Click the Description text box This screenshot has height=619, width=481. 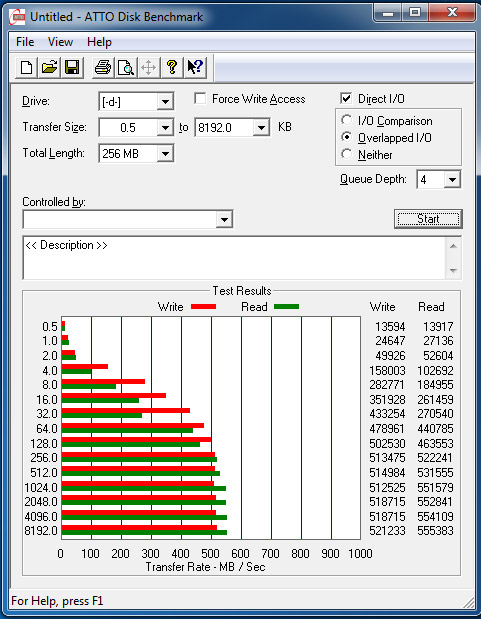(x=235, y=258)
